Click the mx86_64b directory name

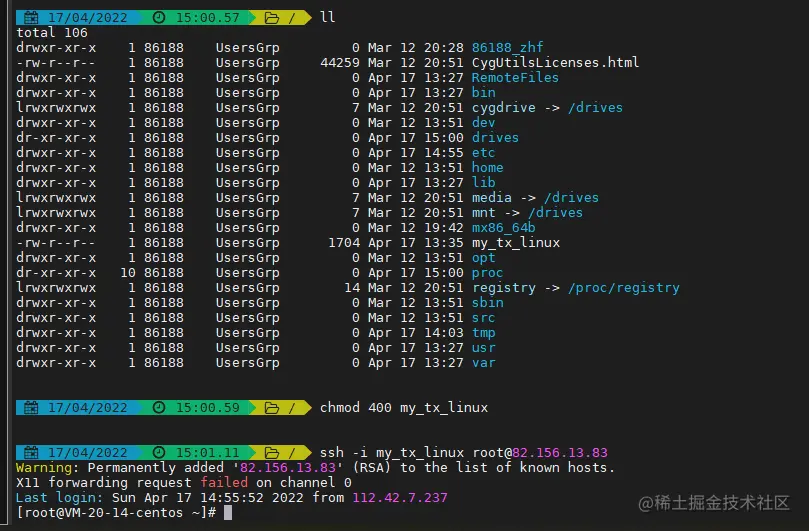tap(504, 228)
